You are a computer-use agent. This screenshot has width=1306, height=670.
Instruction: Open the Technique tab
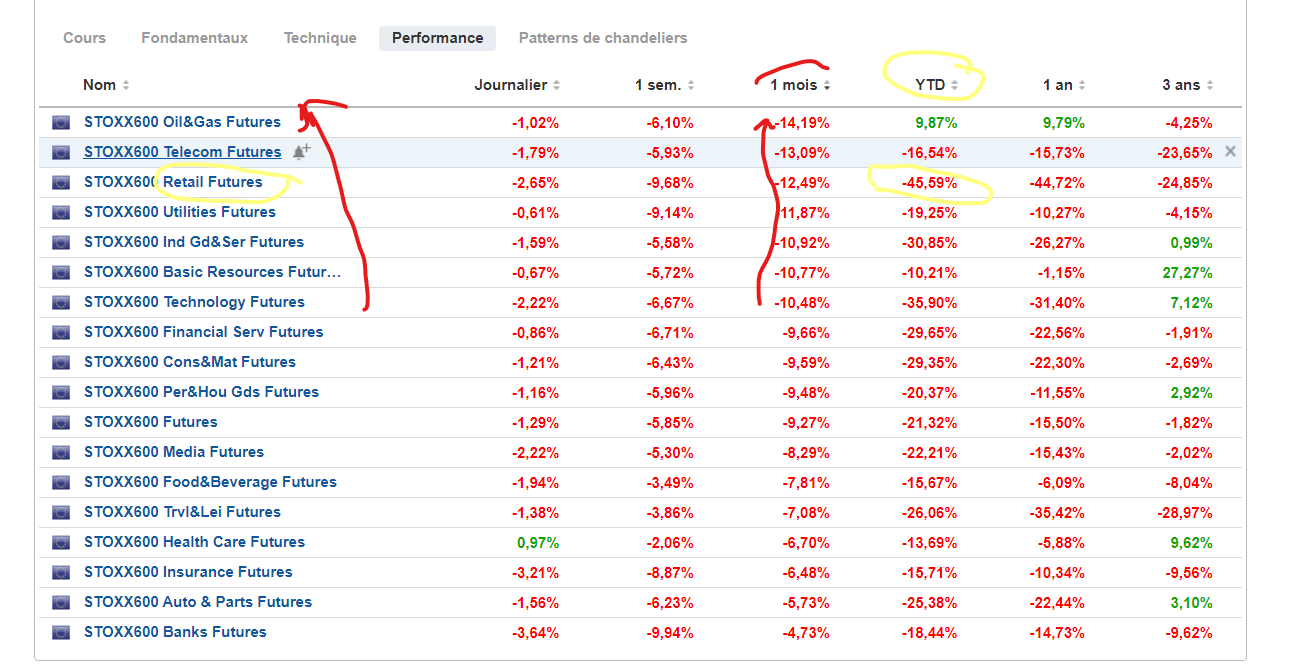(x=320, y=38)
